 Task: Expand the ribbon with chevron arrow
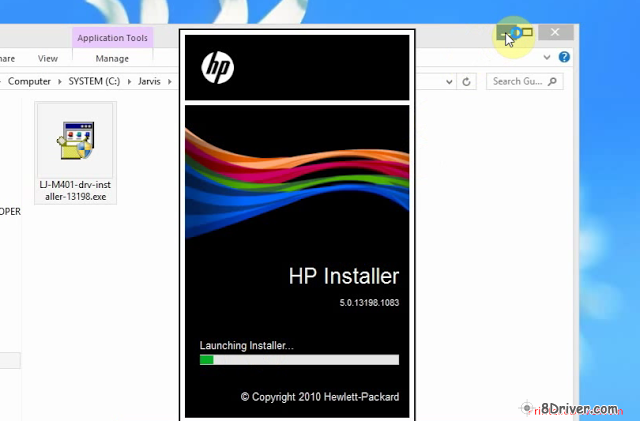tap(547, 57)
